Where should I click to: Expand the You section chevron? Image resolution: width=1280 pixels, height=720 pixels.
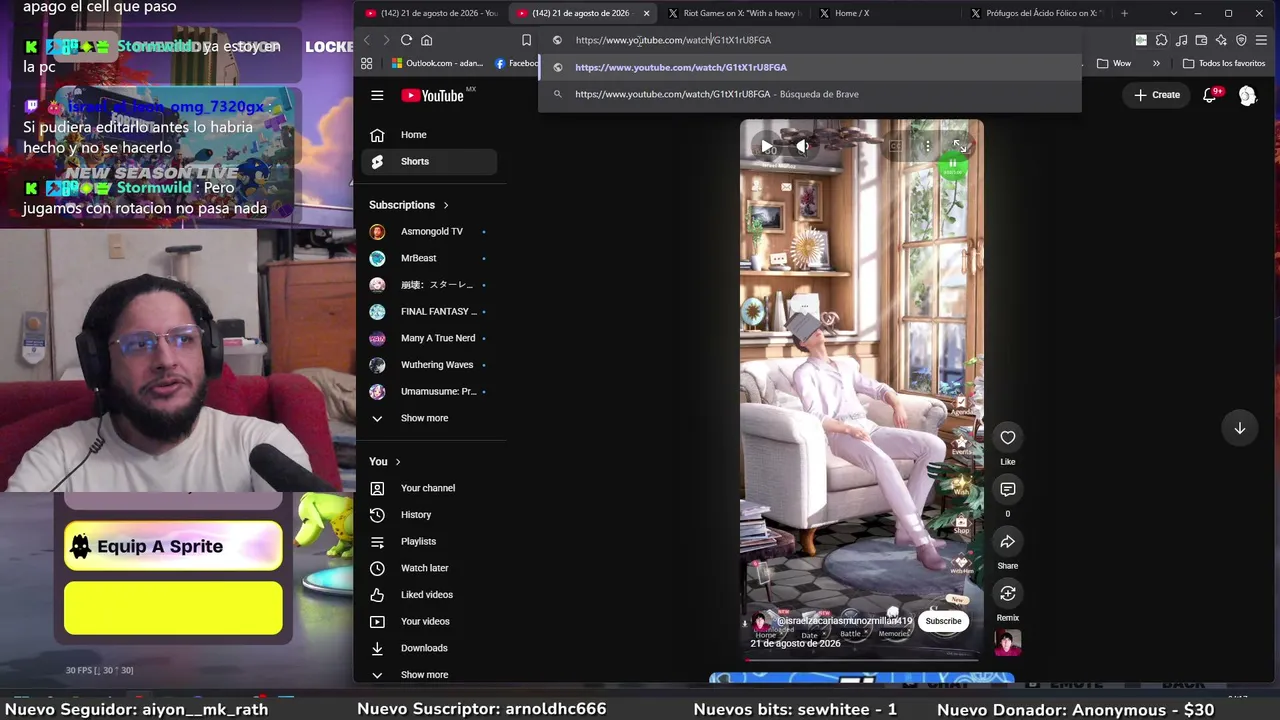pos(398,462)
